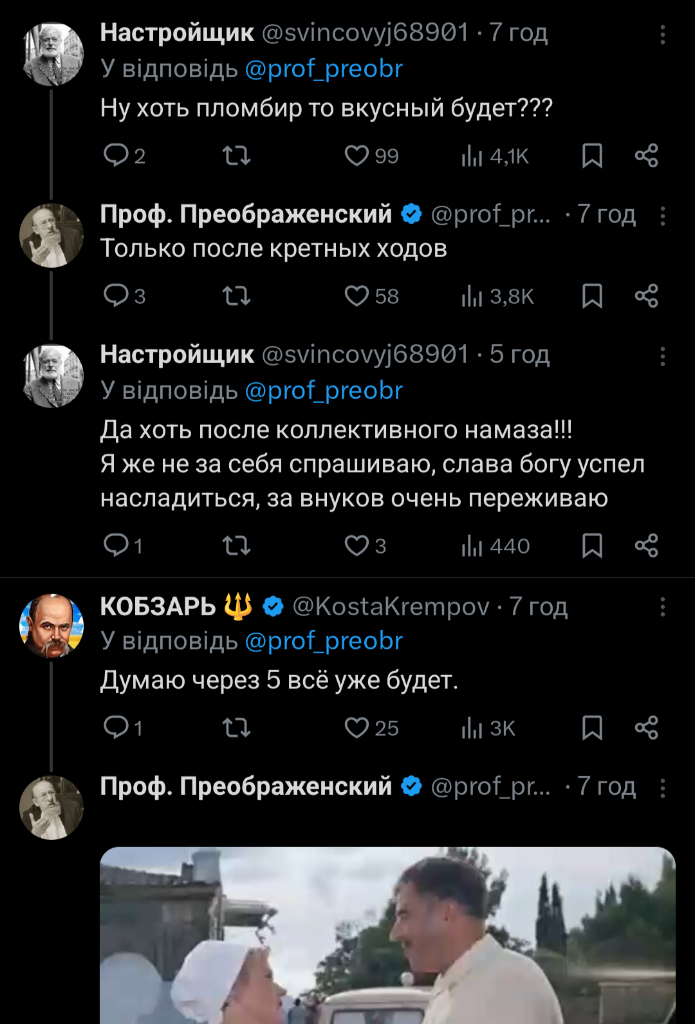Share the 'коллективного намаза' tweet

pos(647,545)
